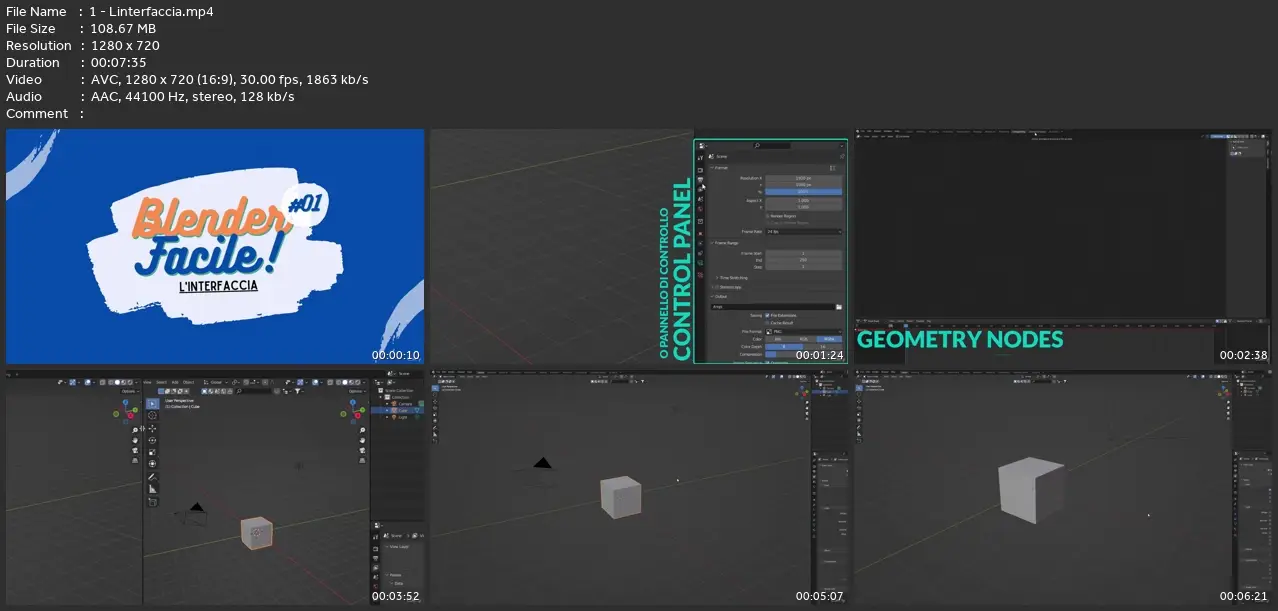The height and width of the screenshot is (611, 1278).
Task: Adjust the Compression slider
Action: [803, 354]
